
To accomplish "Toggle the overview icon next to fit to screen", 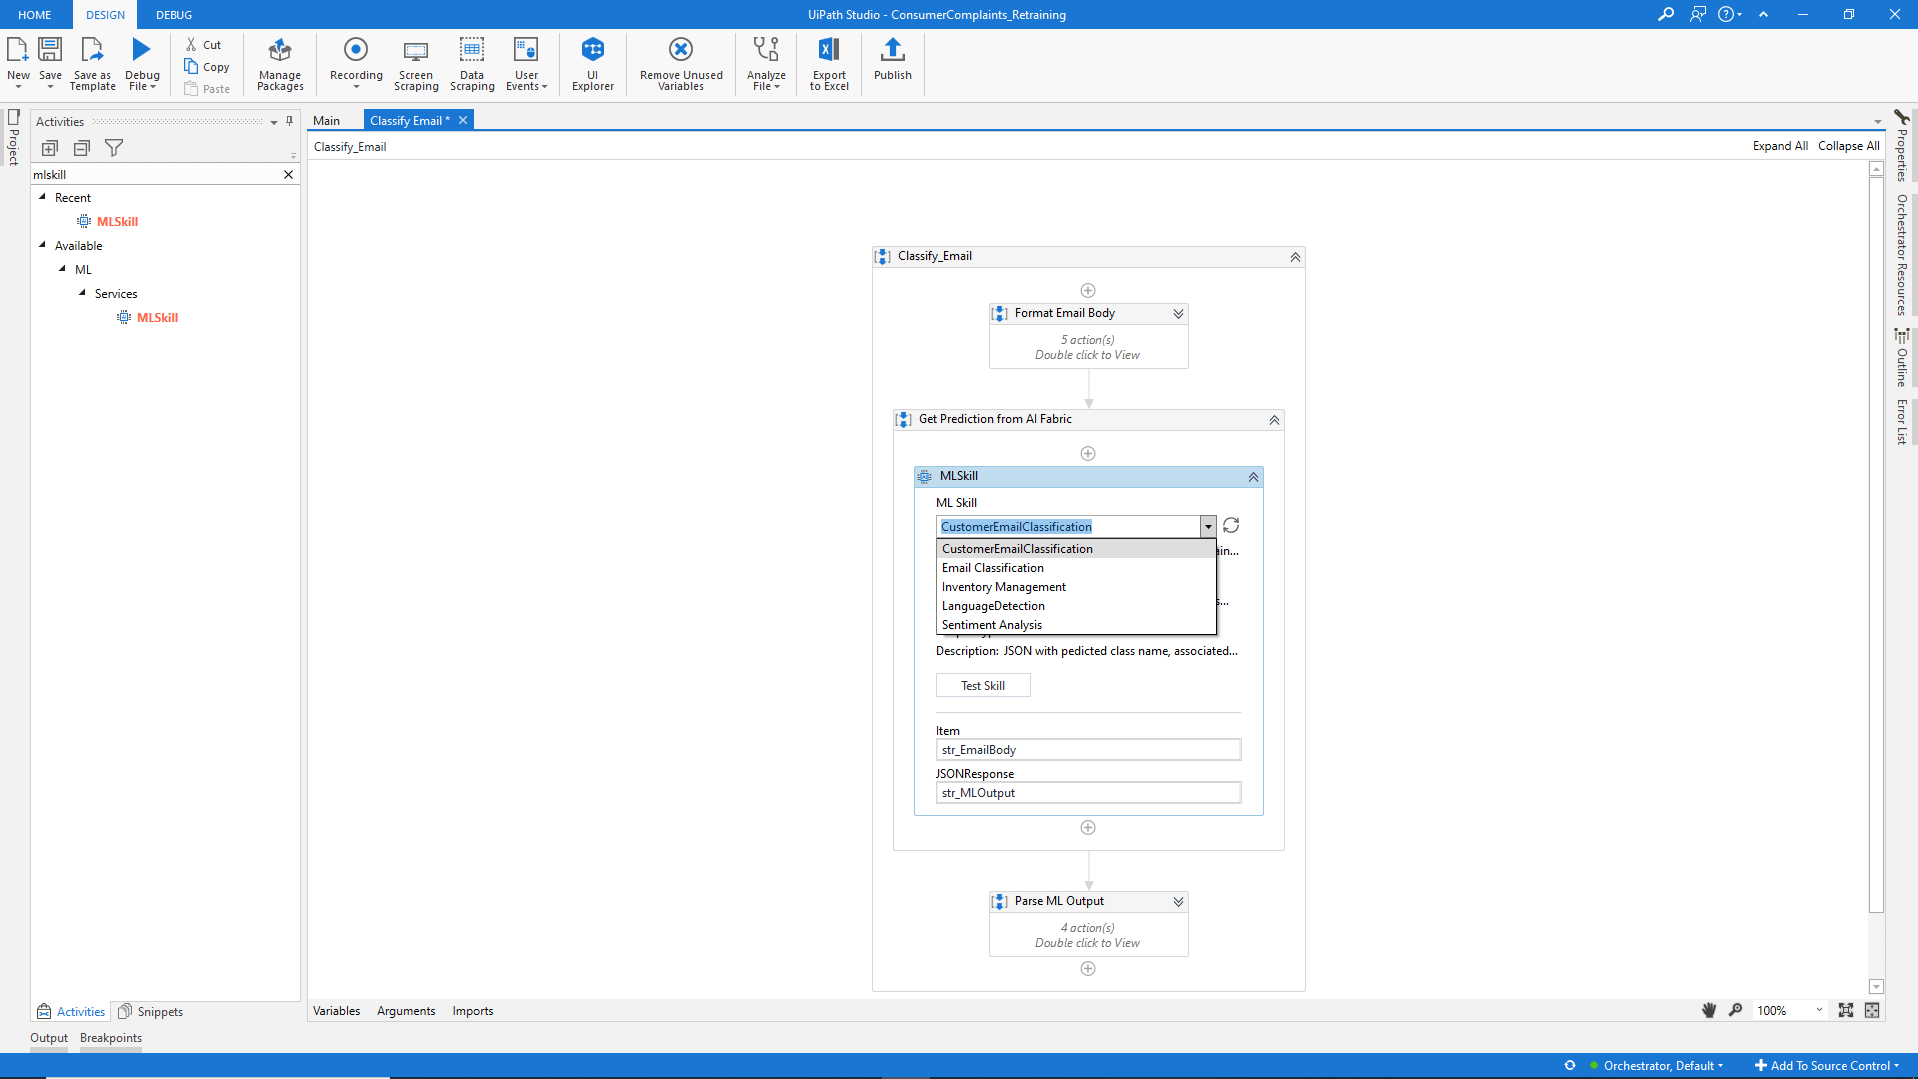I will pos(1872,1010).
